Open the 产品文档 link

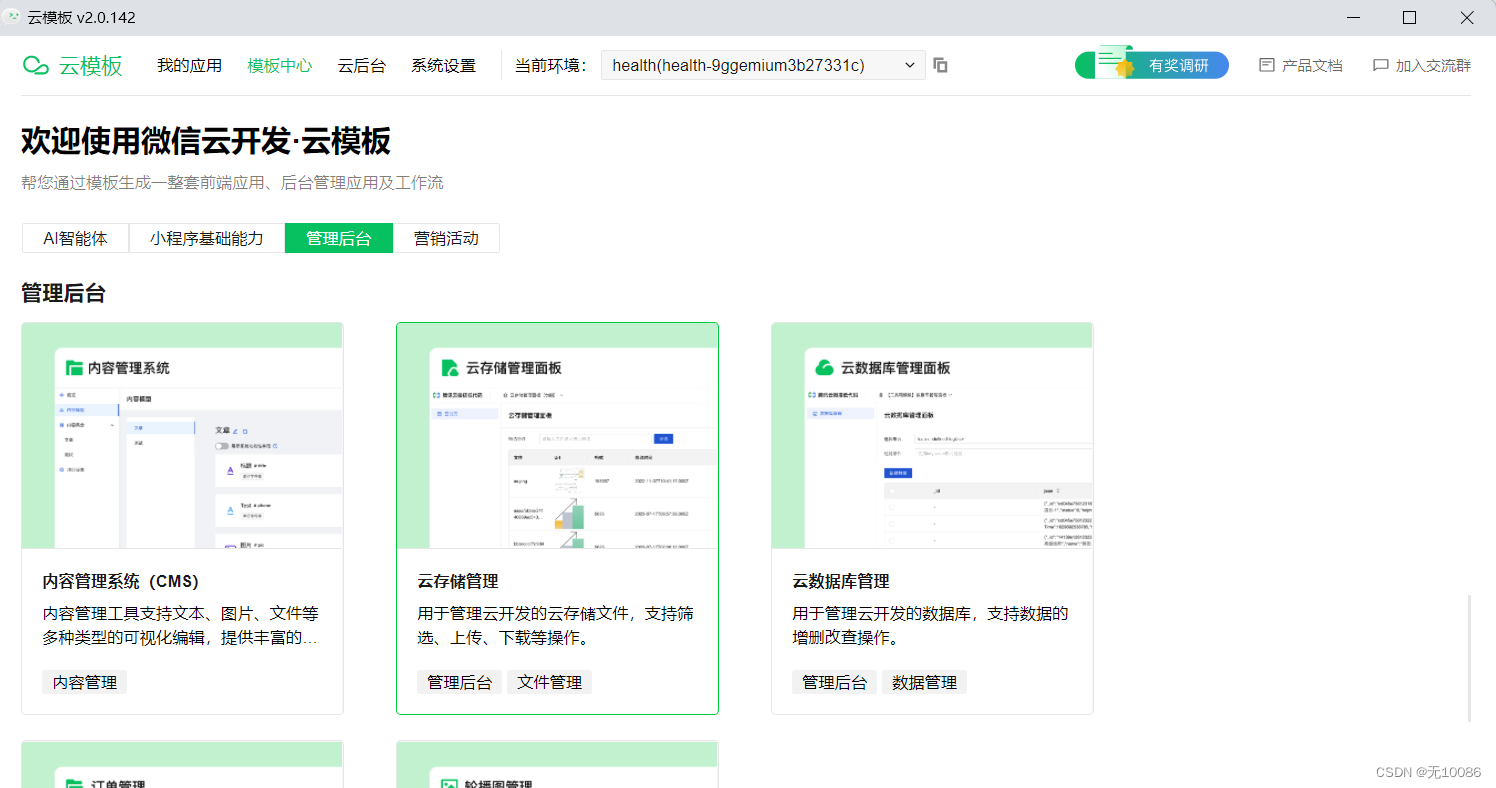click(1300, 65)
